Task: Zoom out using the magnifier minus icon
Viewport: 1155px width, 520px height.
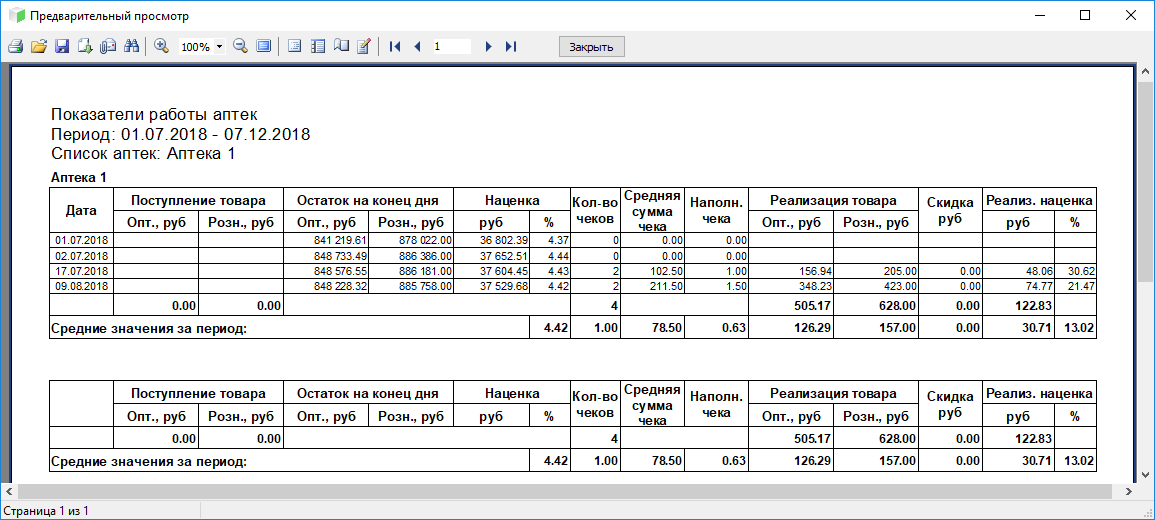Action: tap(240, 47)
